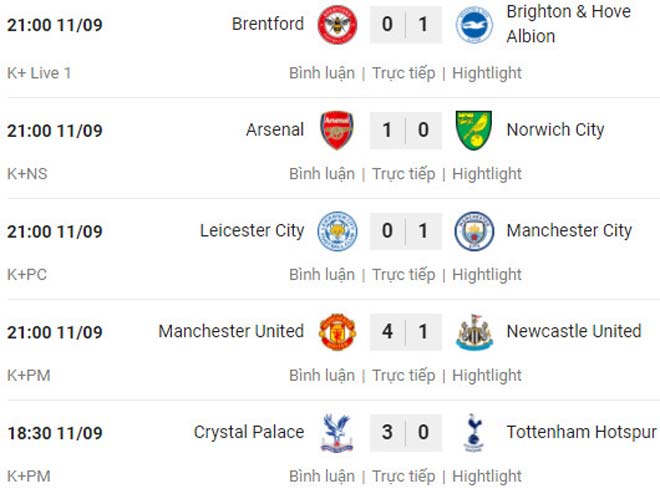Open the Arsenal 1-0 Norwich score box
This screenshot has height=499, width=660.
coord(406,130)
